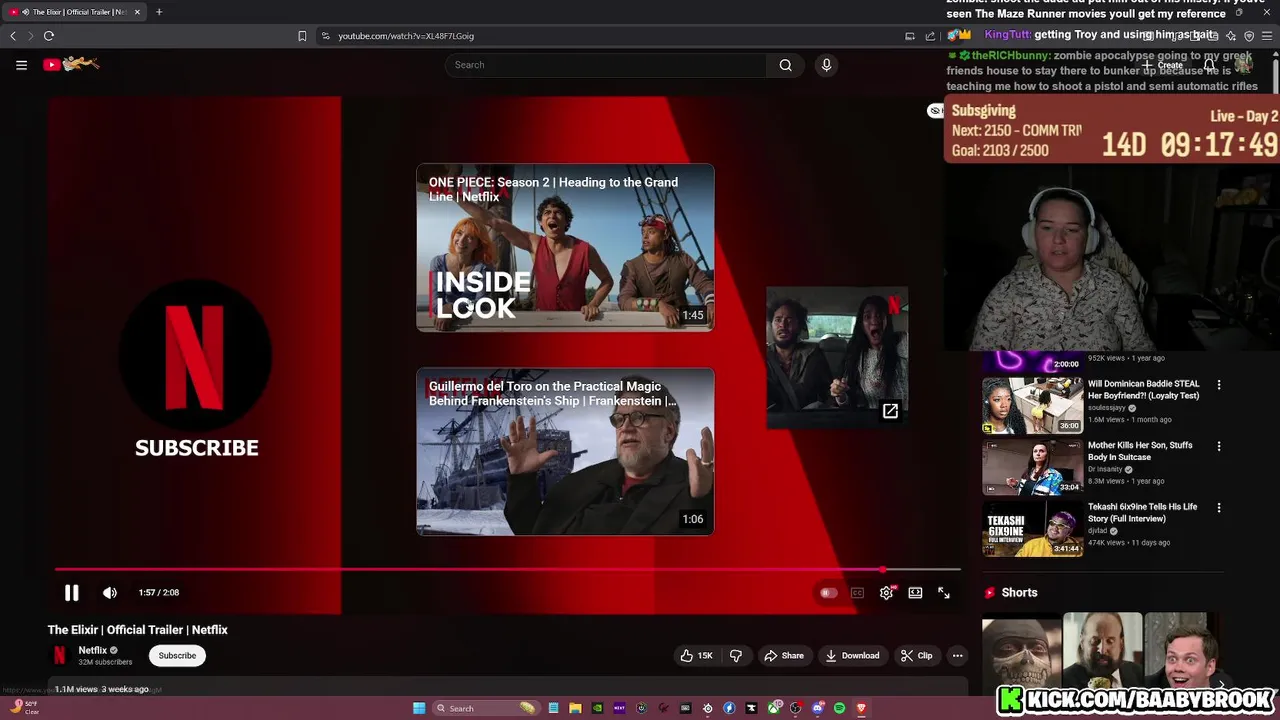This screenshot has width=1280, height=720.
Task: Open the player settings gear
Action: click(x=886, y=593)
